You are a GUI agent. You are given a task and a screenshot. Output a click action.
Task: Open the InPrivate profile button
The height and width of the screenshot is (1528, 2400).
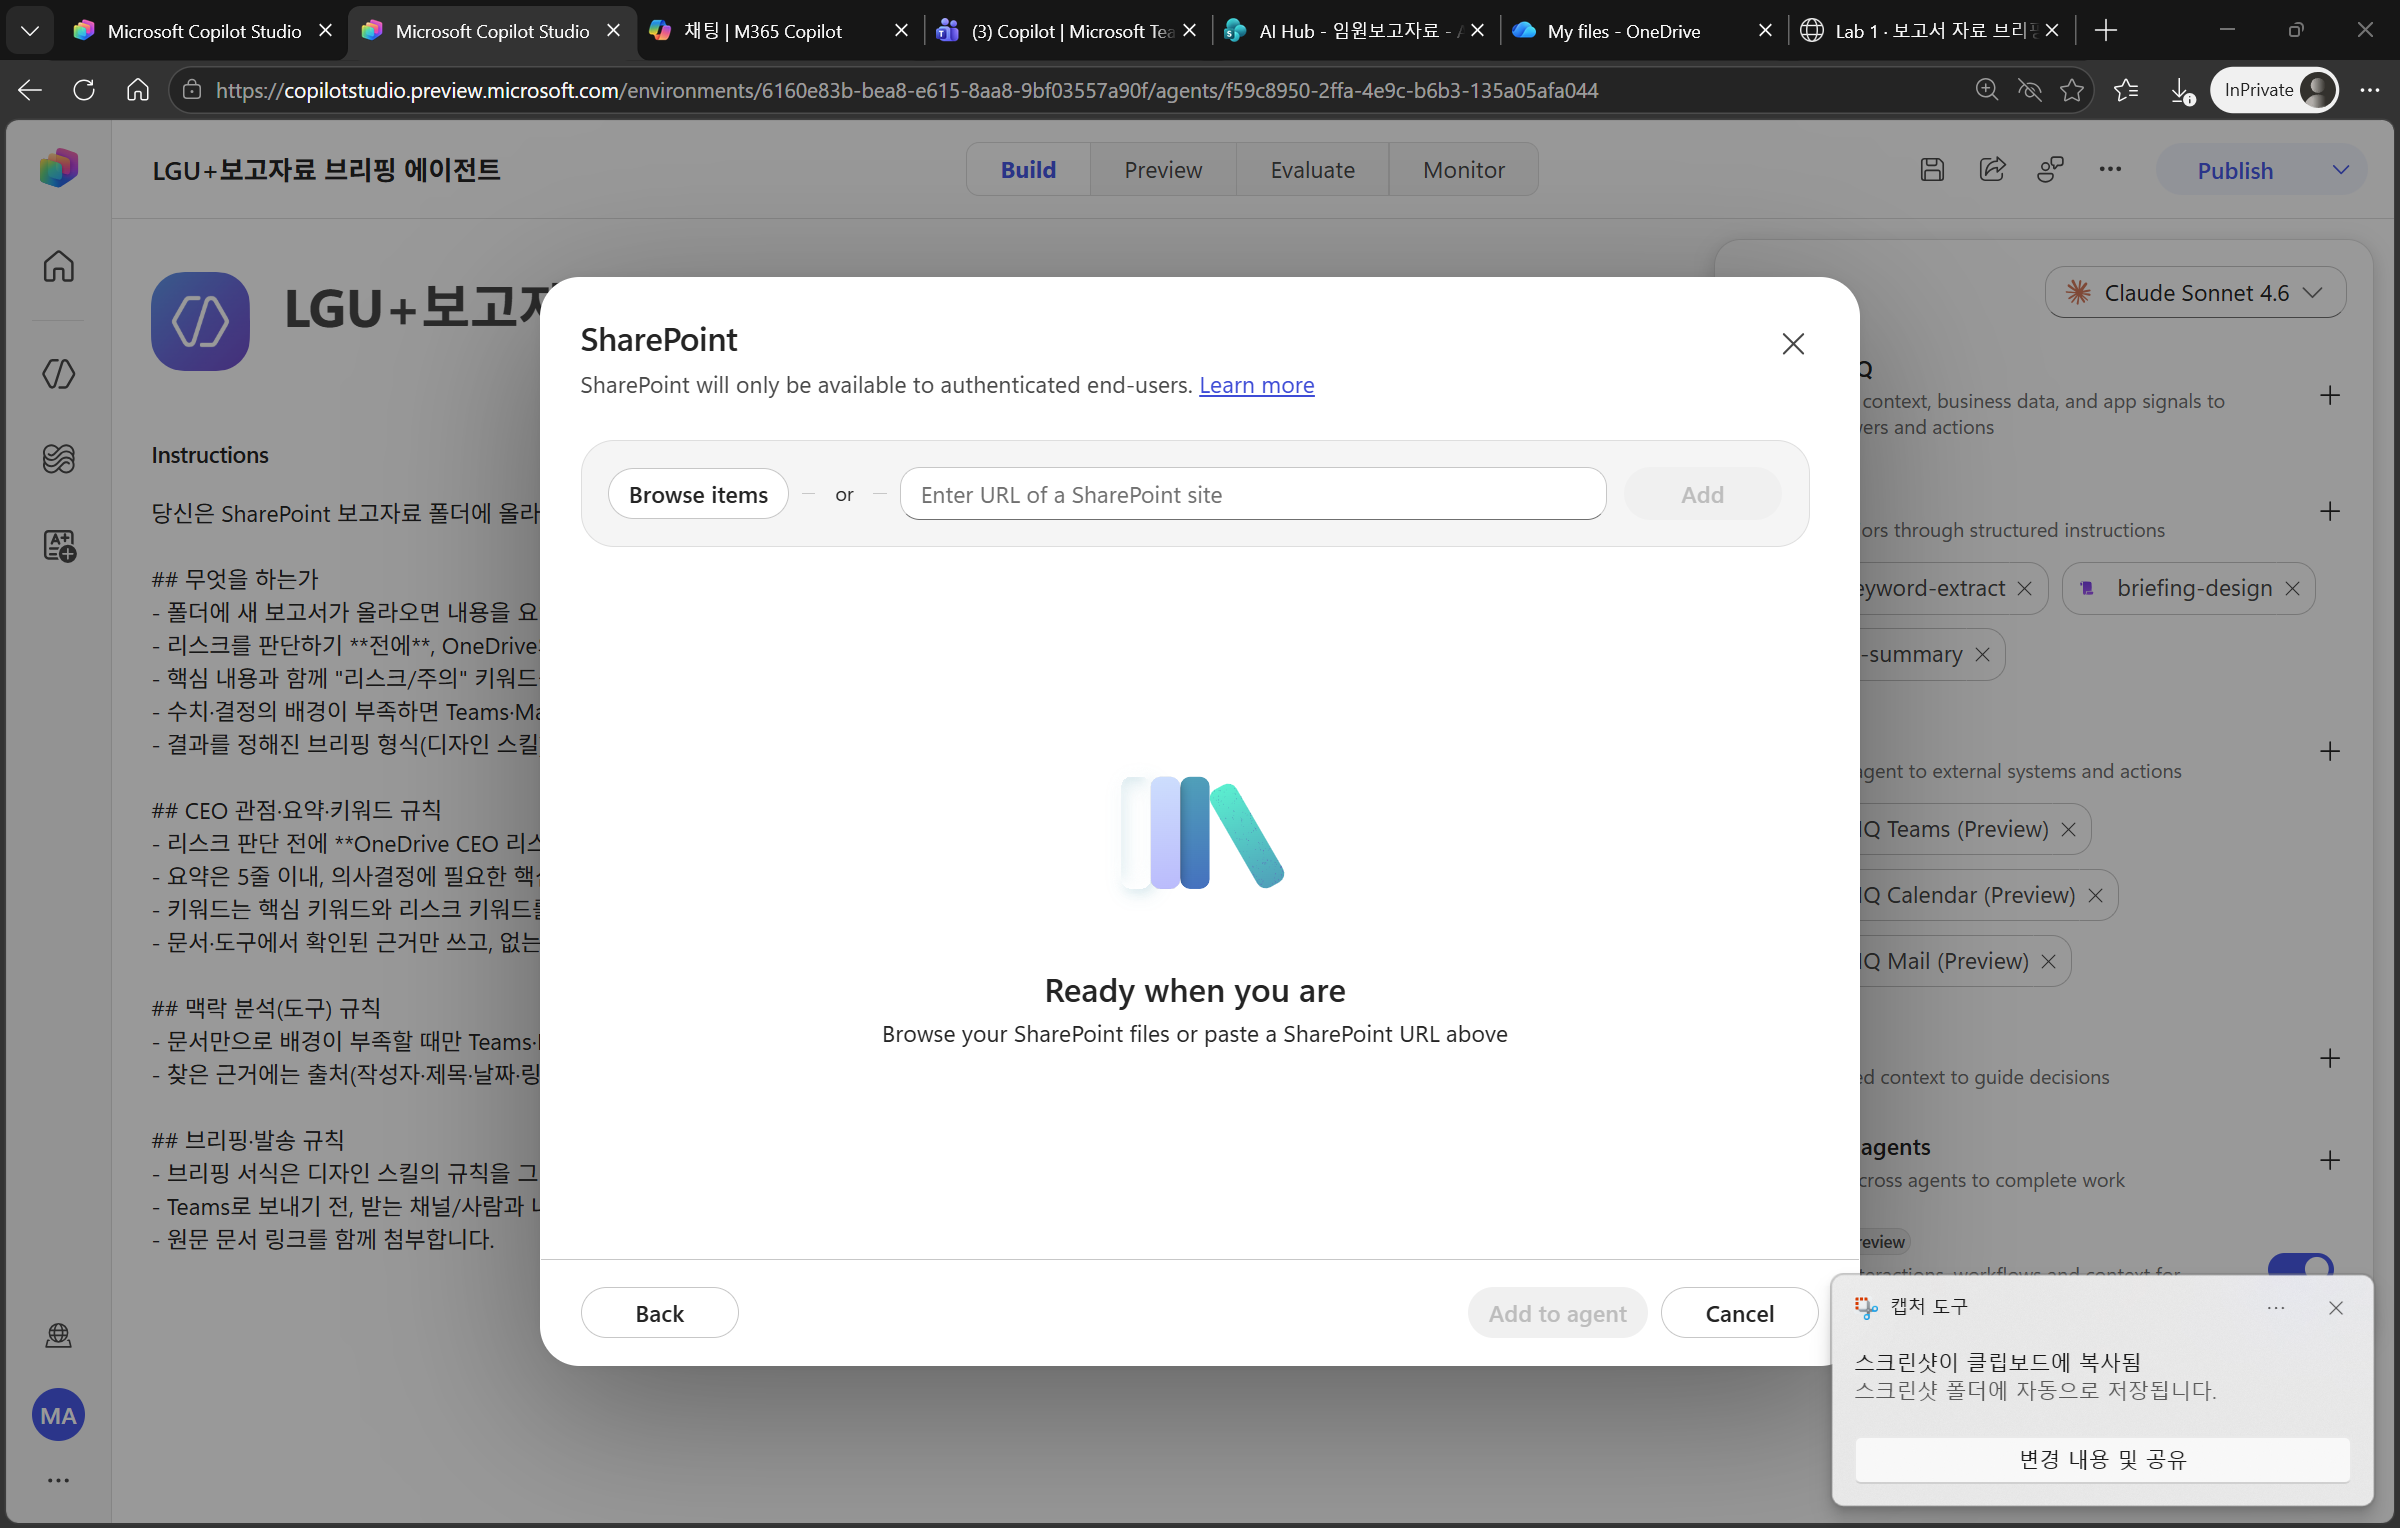[2275, 90]
